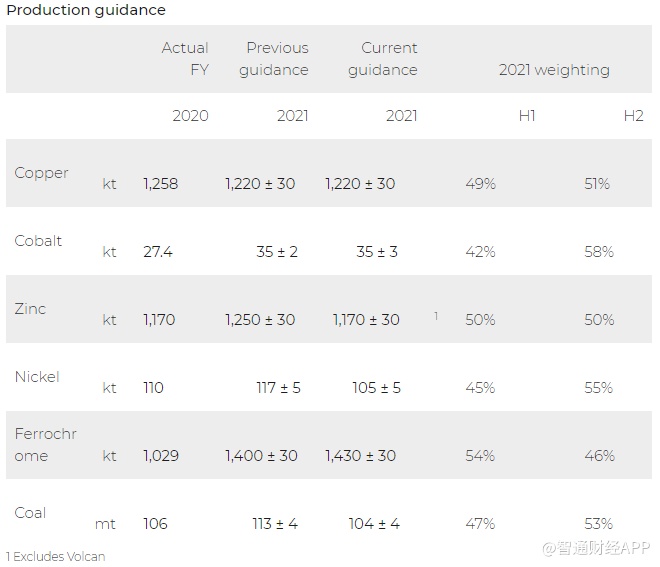Select the Ferrochrome row label

(46, 445)
